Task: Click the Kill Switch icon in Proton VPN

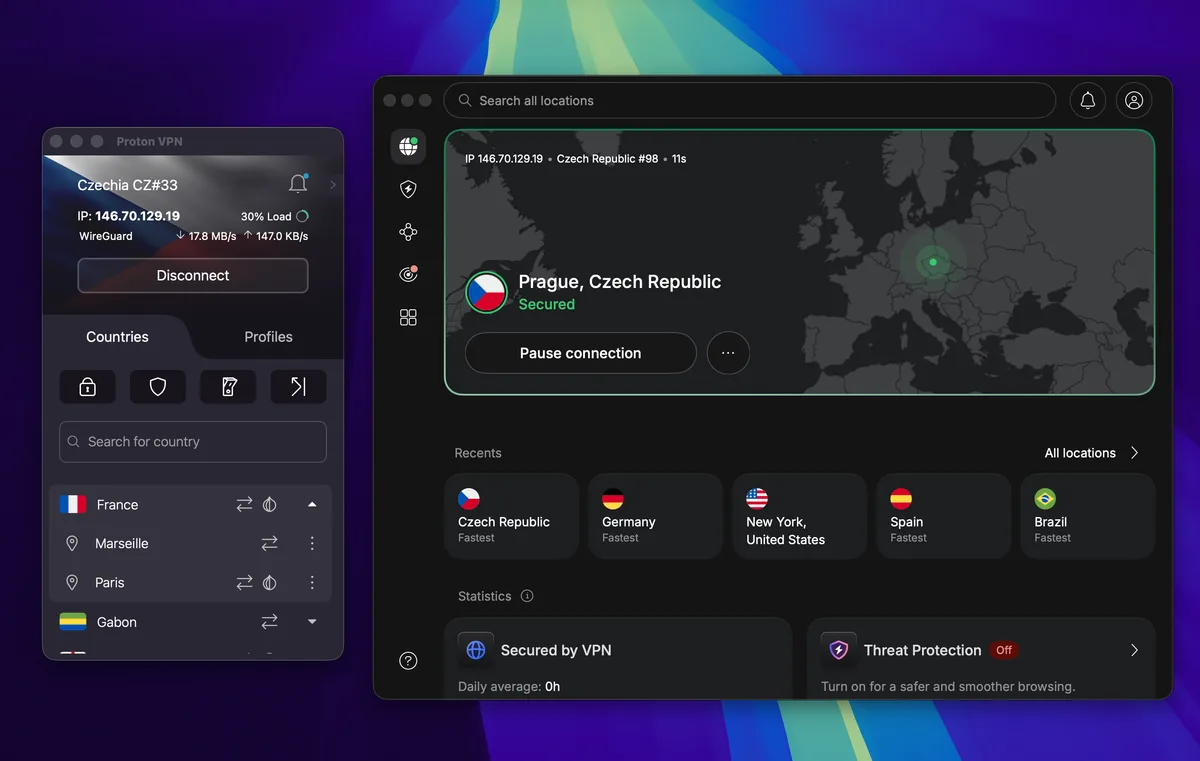Action: pos(228,387)
